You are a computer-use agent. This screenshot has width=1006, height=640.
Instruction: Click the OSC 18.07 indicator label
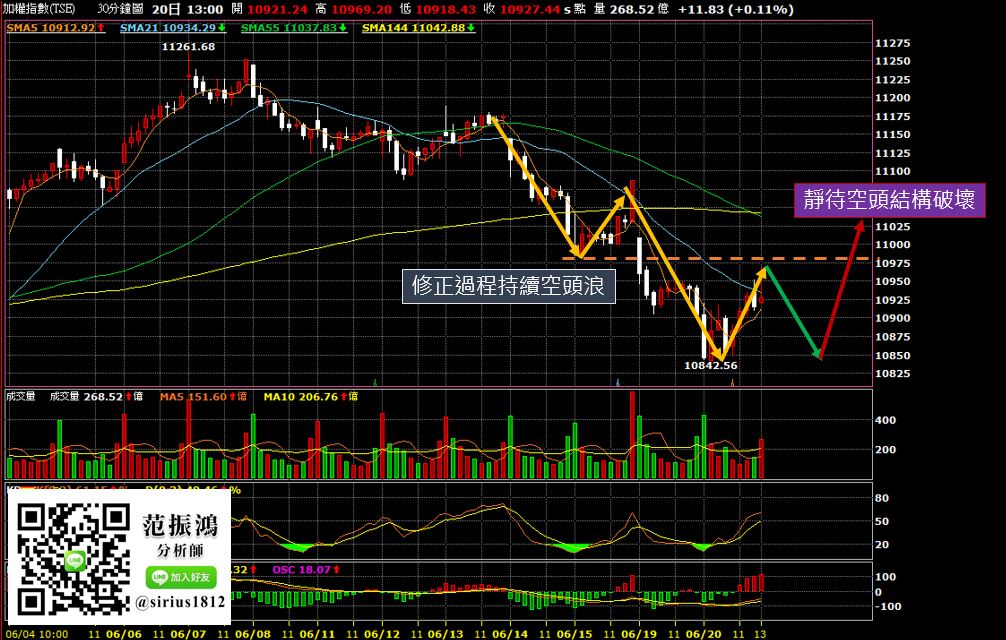(306, 569)
